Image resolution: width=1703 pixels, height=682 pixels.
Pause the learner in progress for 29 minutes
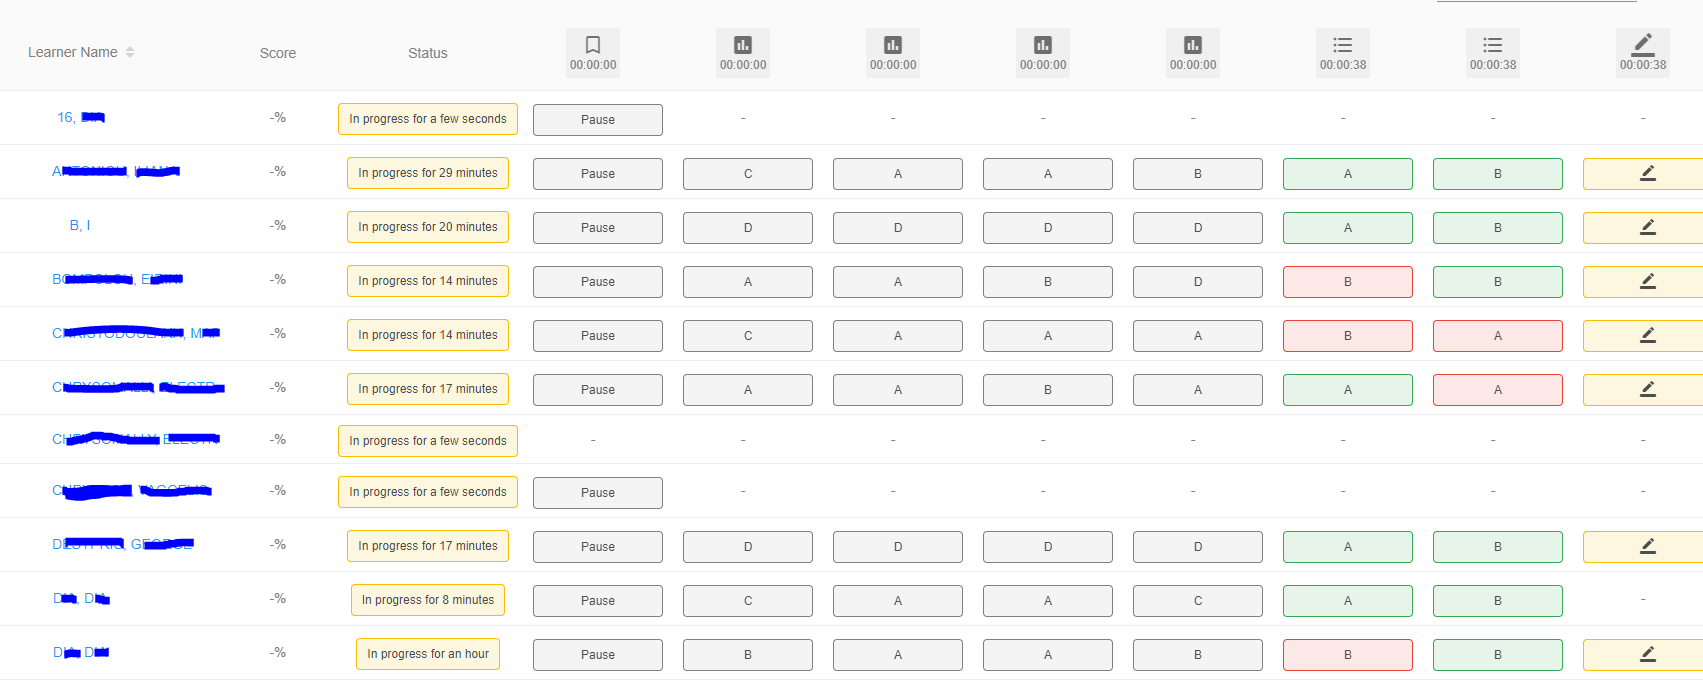598,174
